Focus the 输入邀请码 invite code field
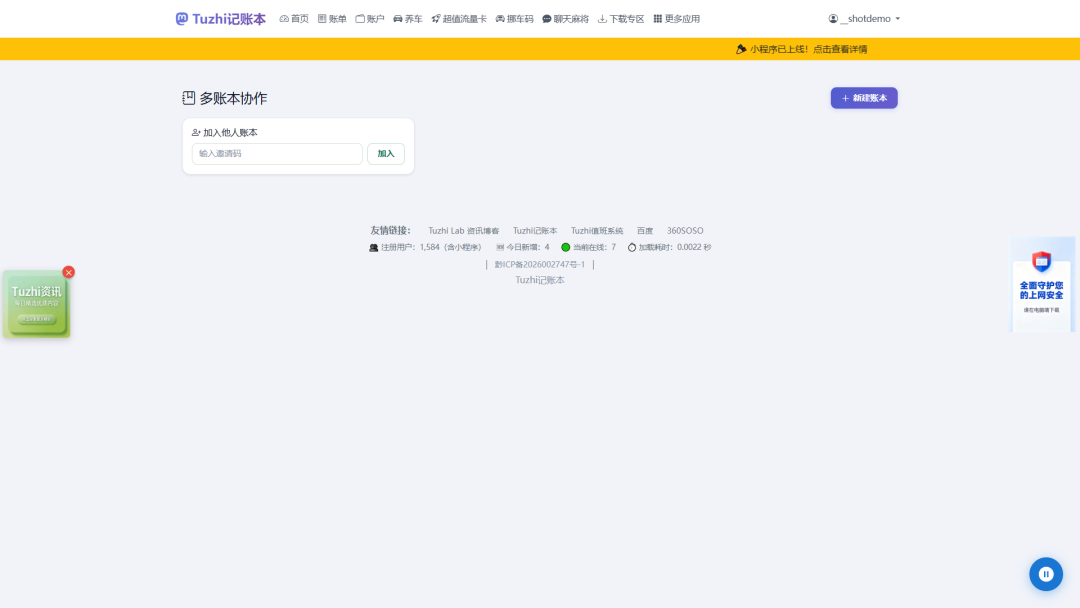 pos(277,154)
